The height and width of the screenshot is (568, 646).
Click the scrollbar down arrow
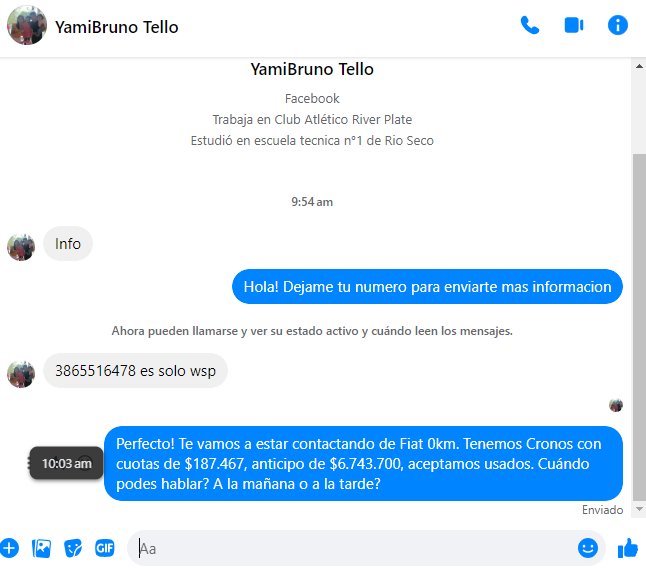pyautogui.click(x=639, y=509)
